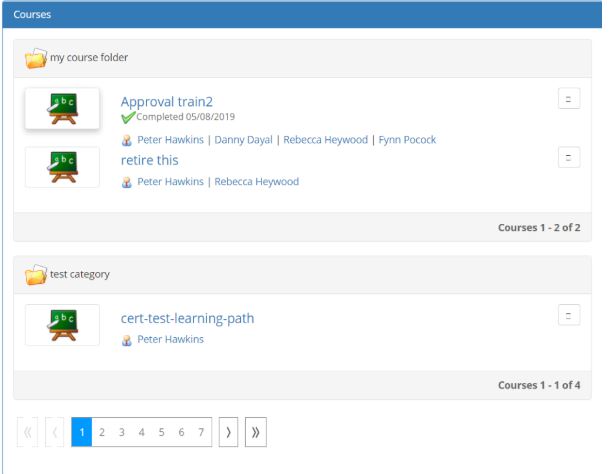Open the retire this course
Image resolution: width=612 pixels, height=474 pixels.
pos(149,160)
